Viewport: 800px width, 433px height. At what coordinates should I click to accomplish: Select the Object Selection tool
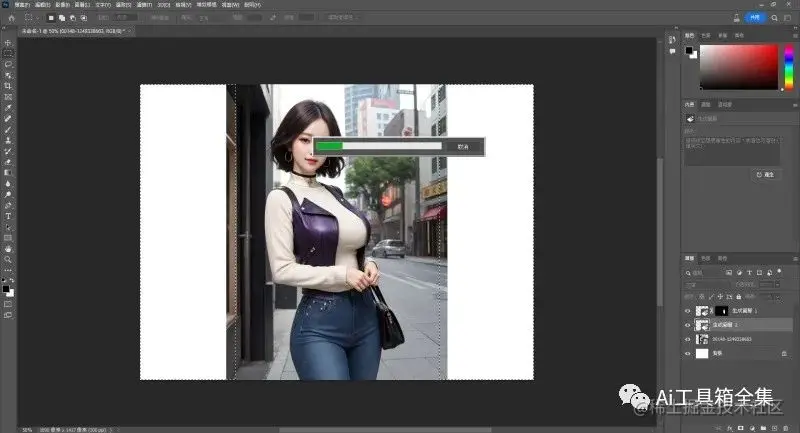[8, 75]
